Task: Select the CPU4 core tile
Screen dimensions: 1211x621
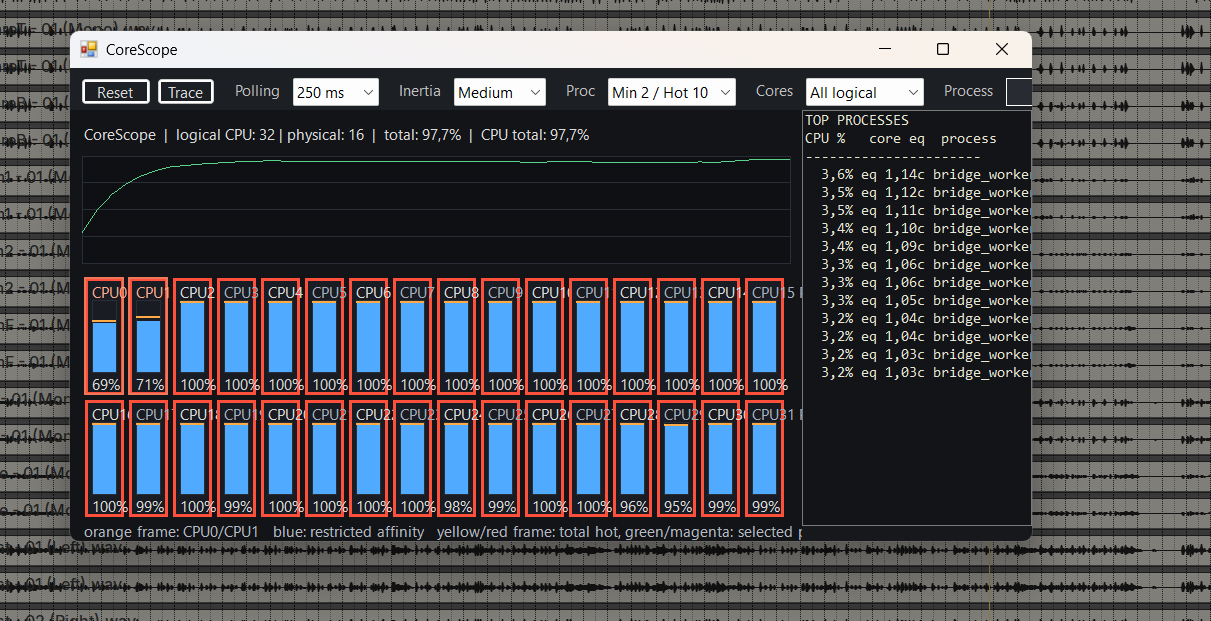Action: (x=281, y=336)
